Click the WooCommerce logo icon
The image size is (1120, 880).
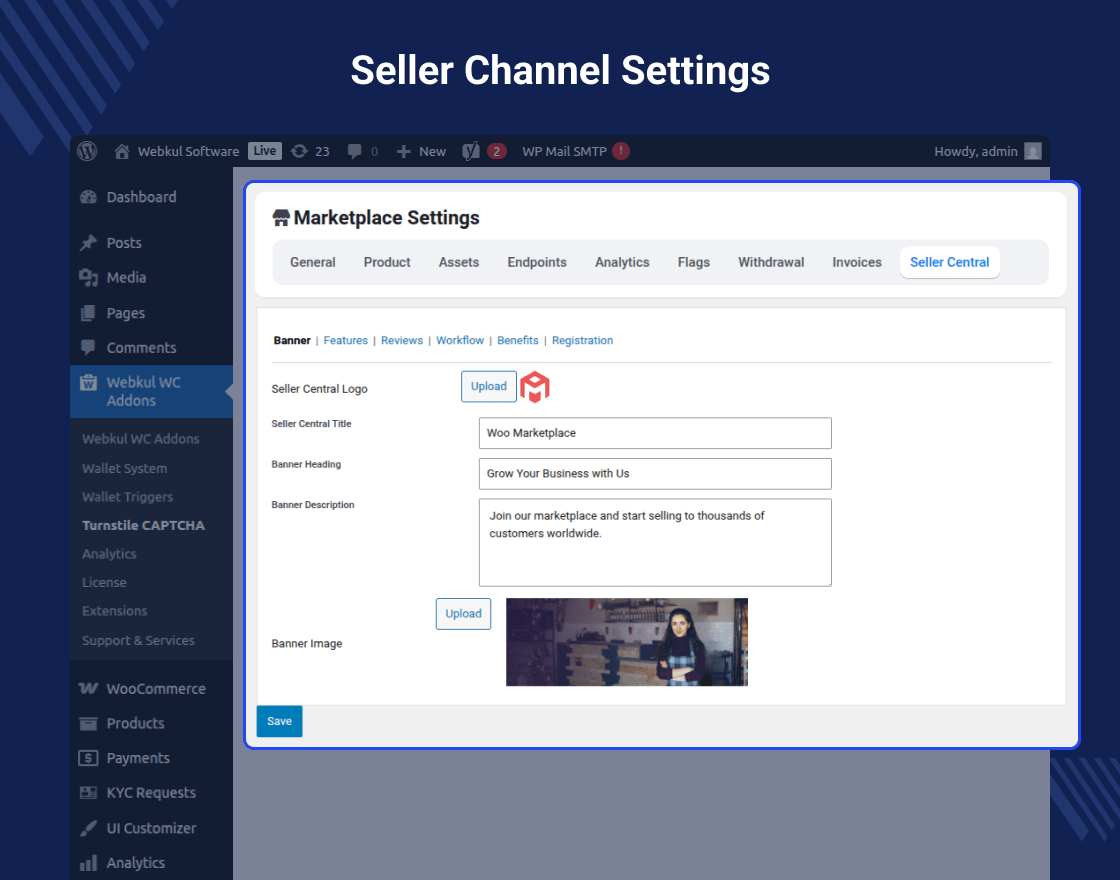coord(89,689)
